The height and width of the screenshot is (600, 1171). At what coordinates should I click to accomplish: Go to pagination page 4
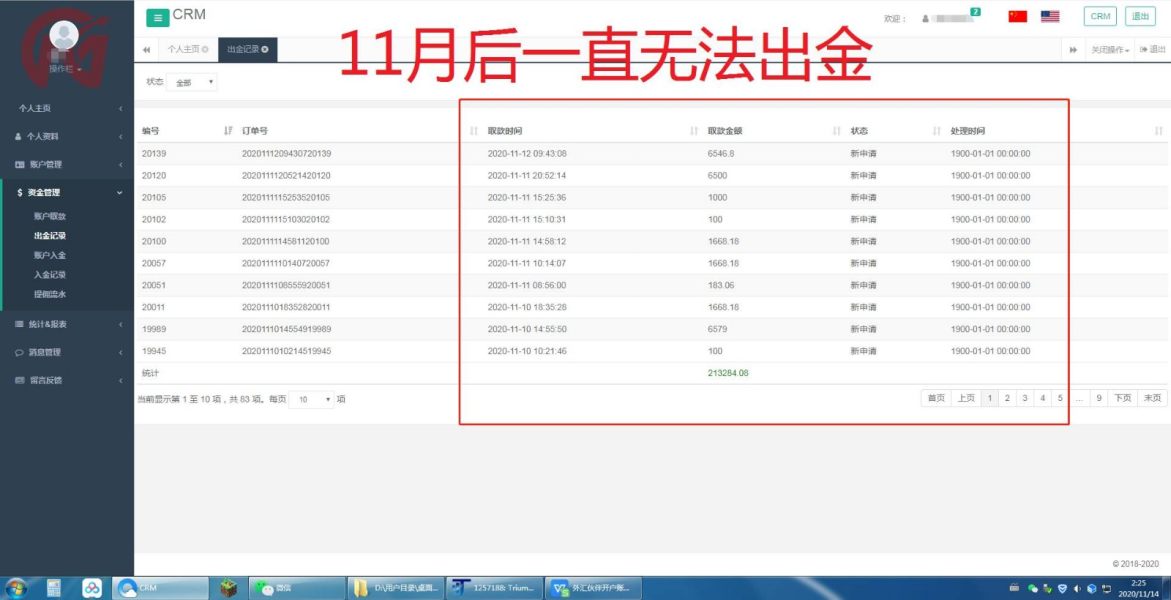pyautogui.click(x=1043, y=398)
